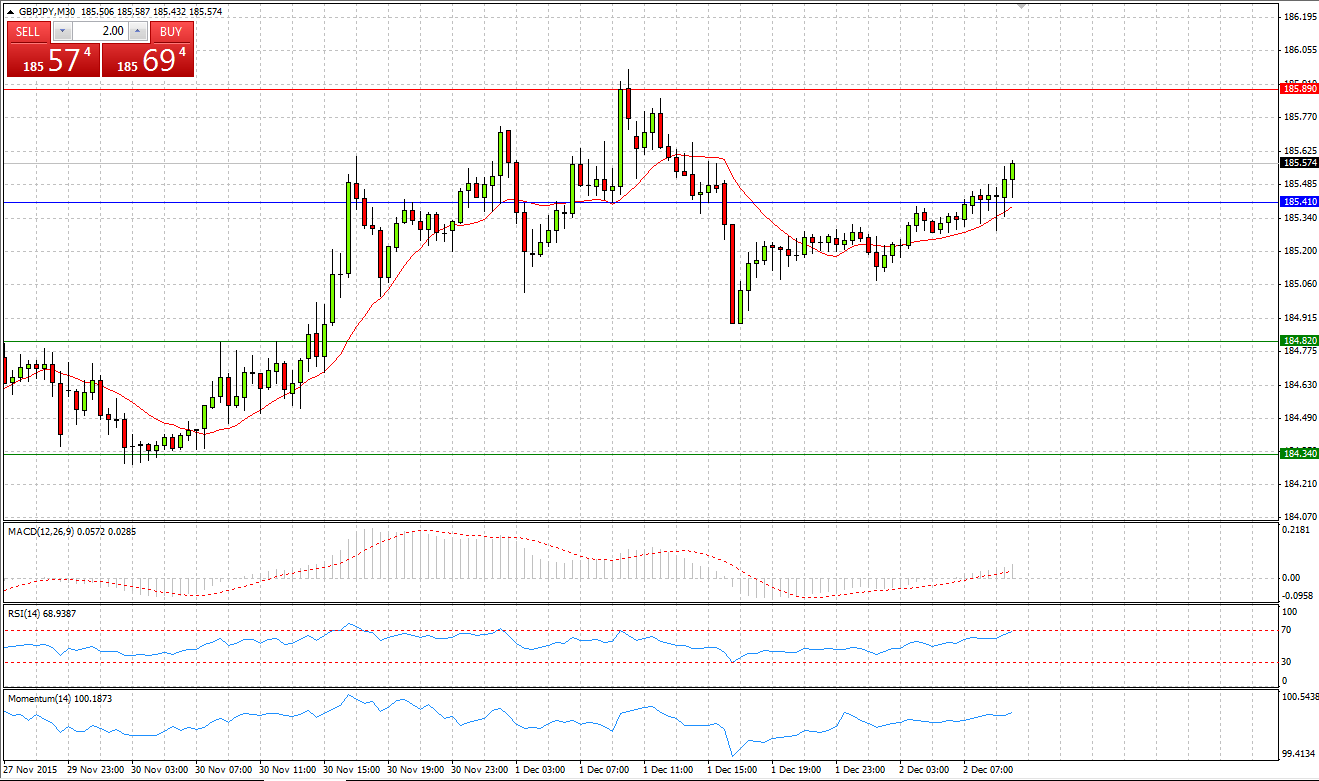This screenshot has height=781, width=1319.
Task: Click the 186.195 price scale value
Action: pyautogui.click(x=1299, y=17)
